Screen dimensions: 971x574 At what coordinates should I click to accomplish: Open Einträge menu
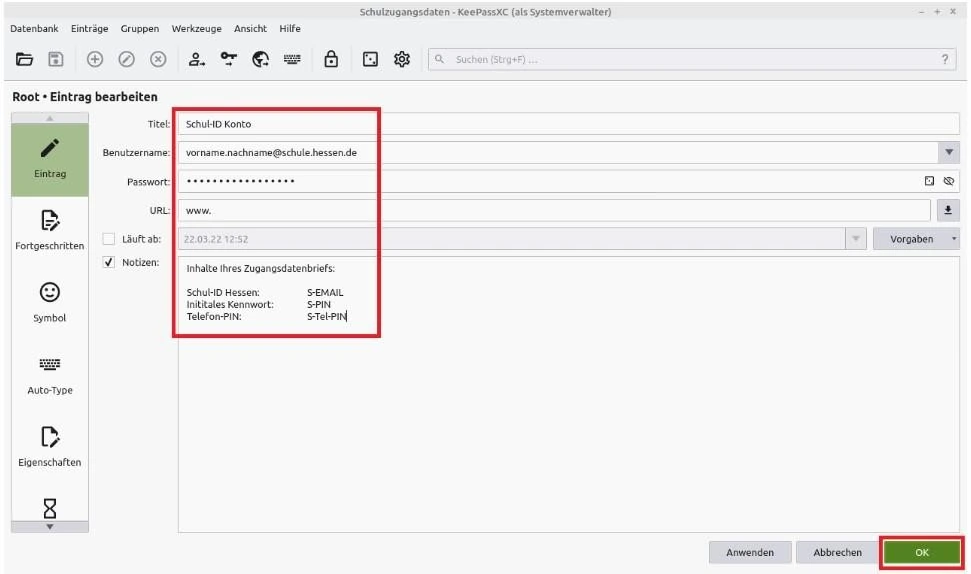pos(90,28)
